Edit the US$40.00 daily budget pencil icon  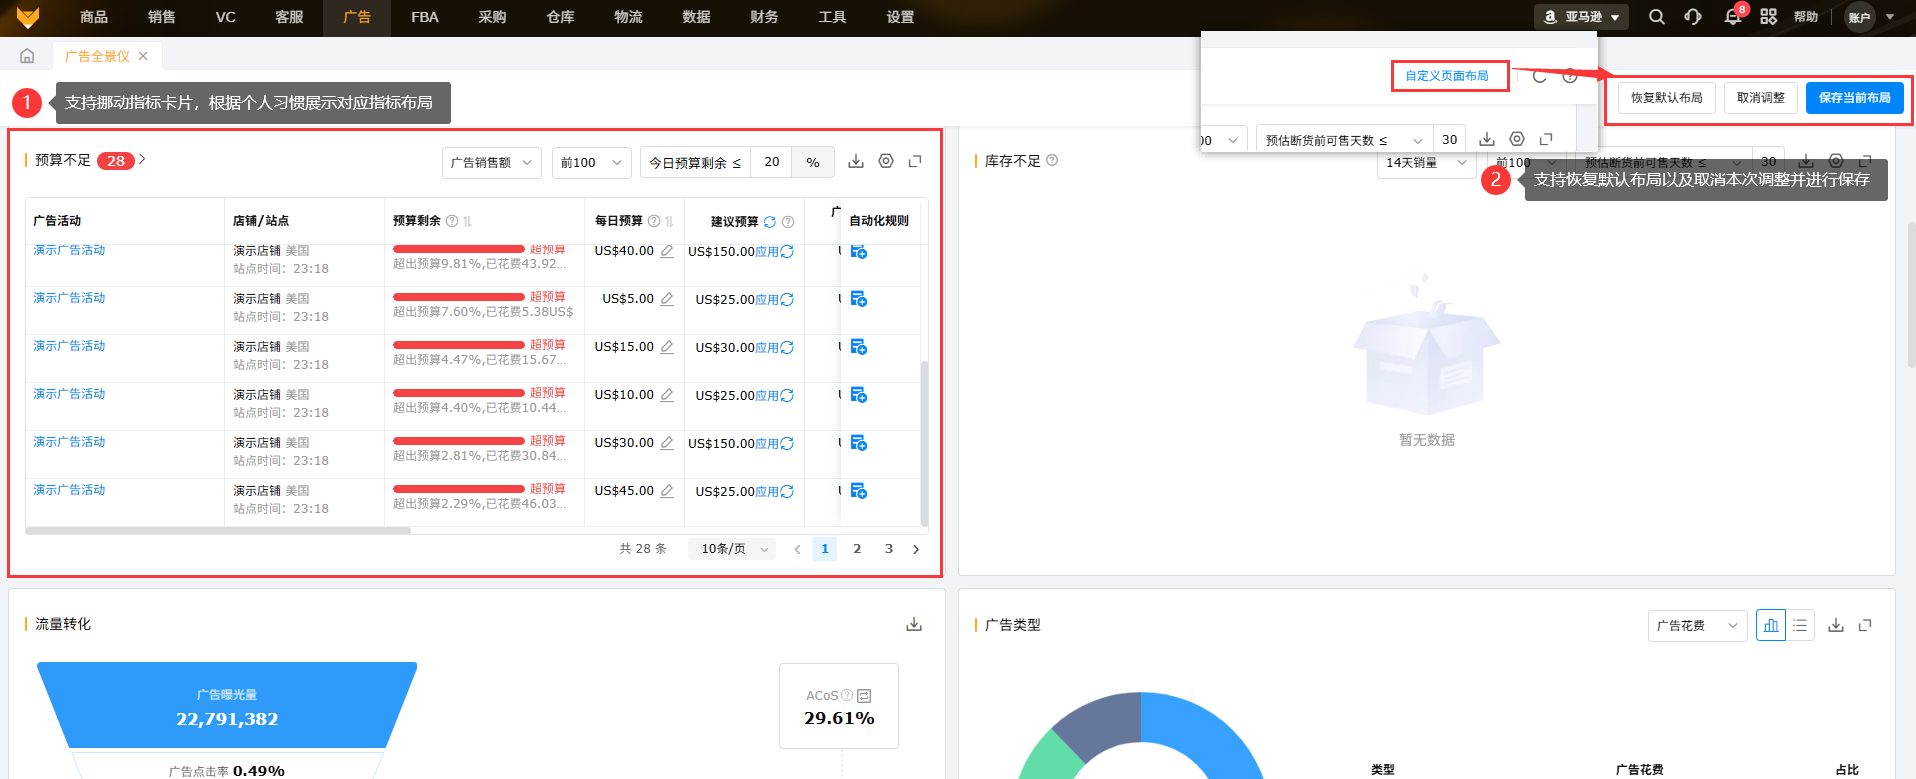coord(667,251)
